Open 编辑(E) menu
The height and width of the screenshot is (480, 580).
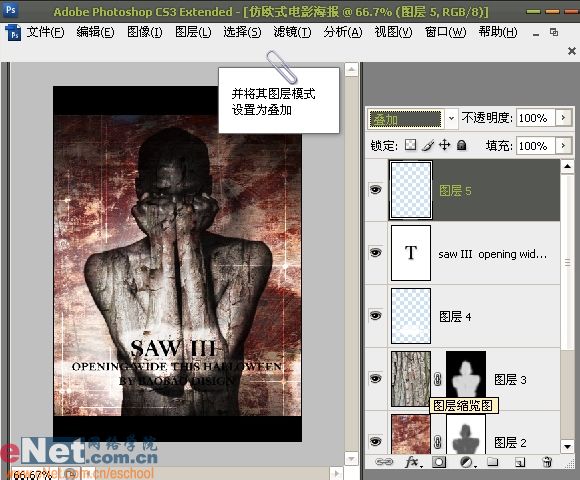[95, 32]
